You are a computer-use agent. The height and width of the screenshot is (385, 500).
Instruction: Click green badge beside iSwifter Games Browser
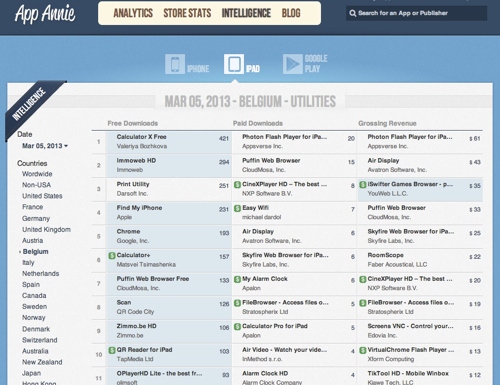pyautogui.click(x=363, y=185)
